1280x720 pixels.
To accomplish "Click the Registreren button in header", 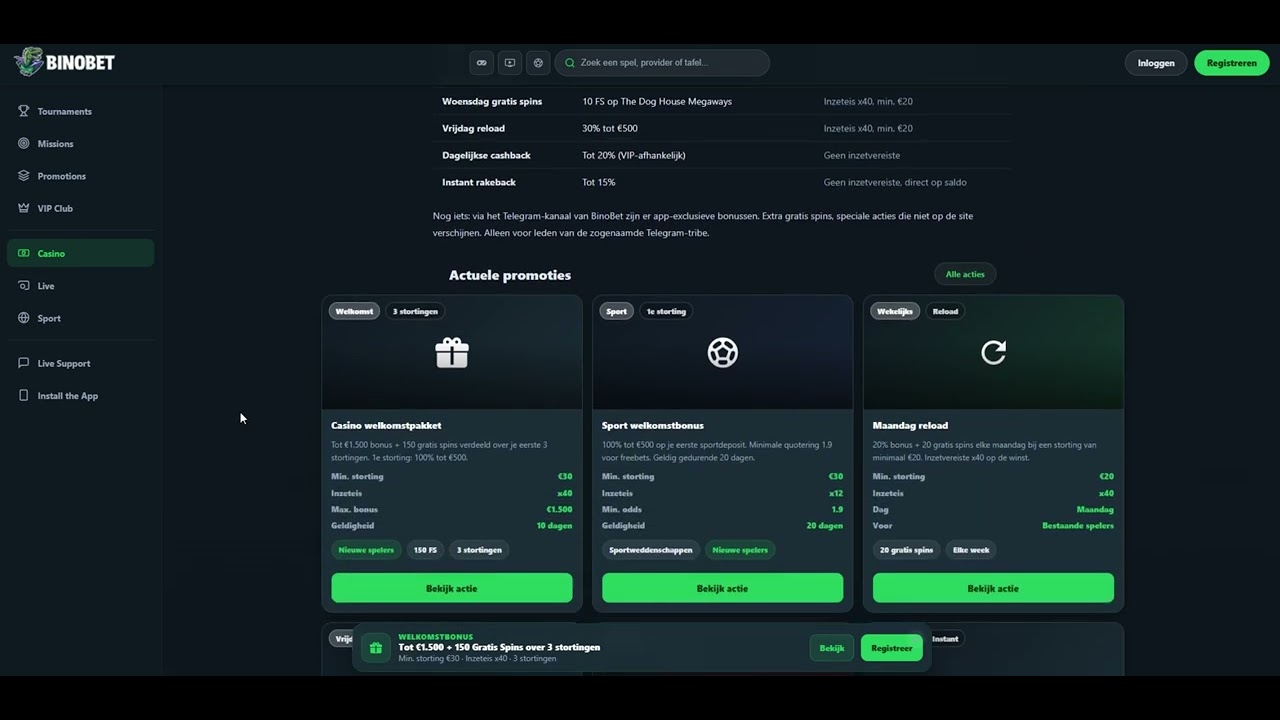I will pos(1231,63).
